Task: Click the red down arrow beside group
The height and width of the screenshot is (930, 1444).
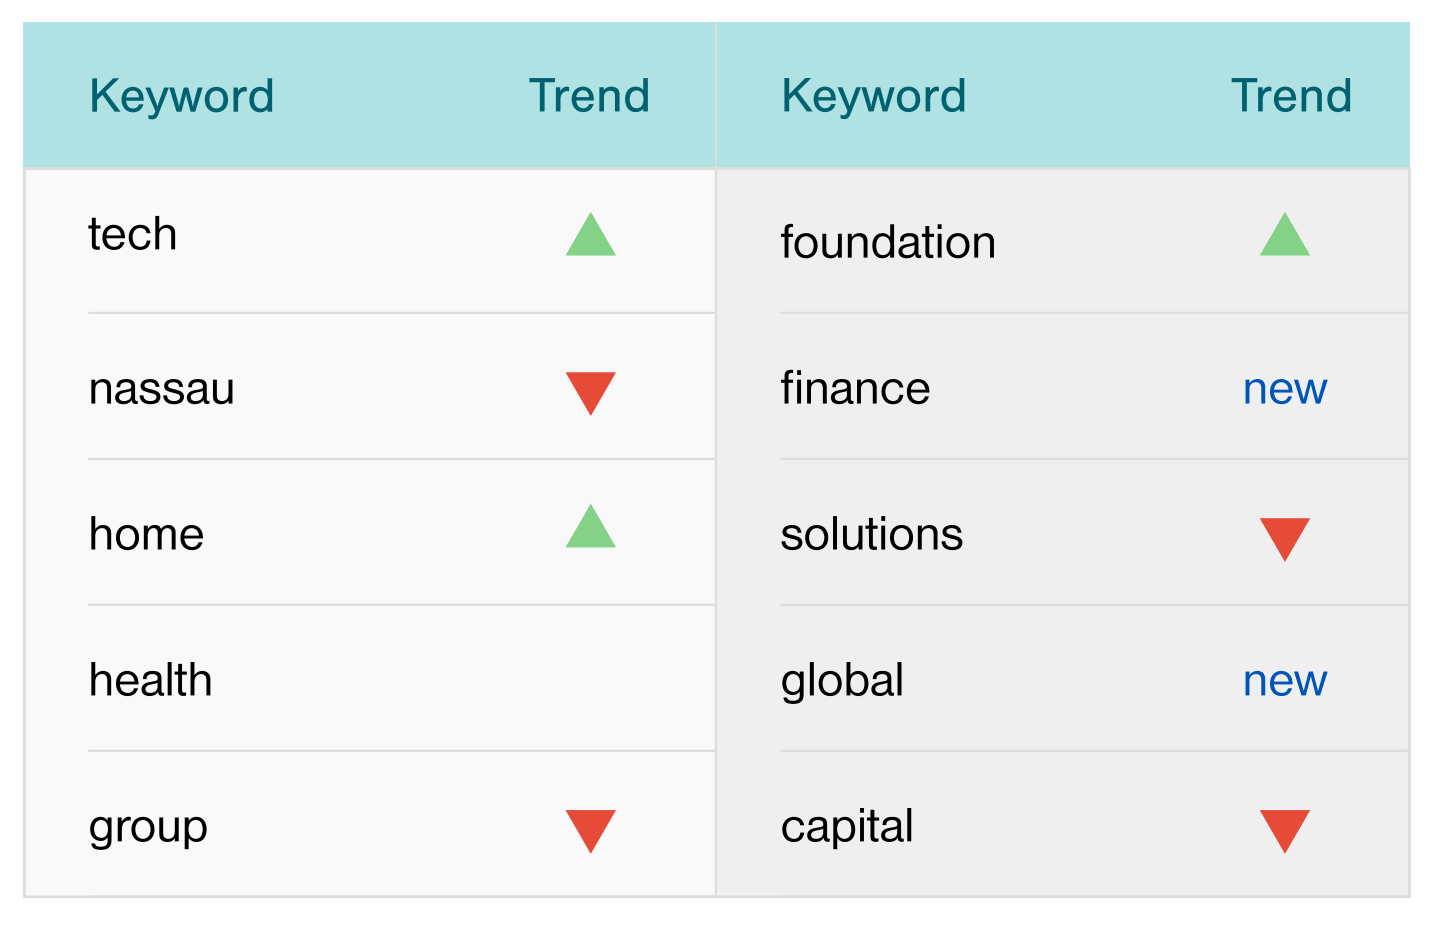Action: [x=590, y=829]
